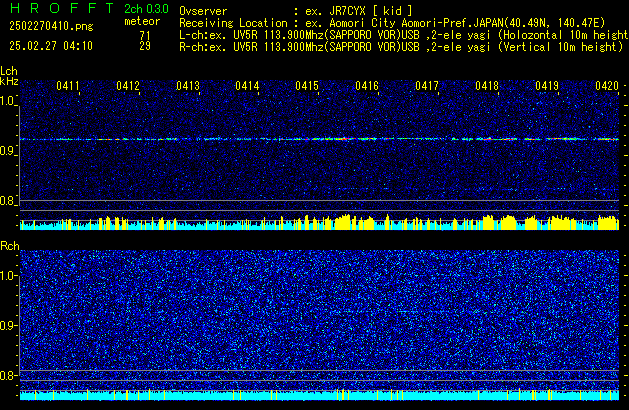Select the meteor count value 71
The width and height of the screenshot is (629, 410).
pos(145,35)
